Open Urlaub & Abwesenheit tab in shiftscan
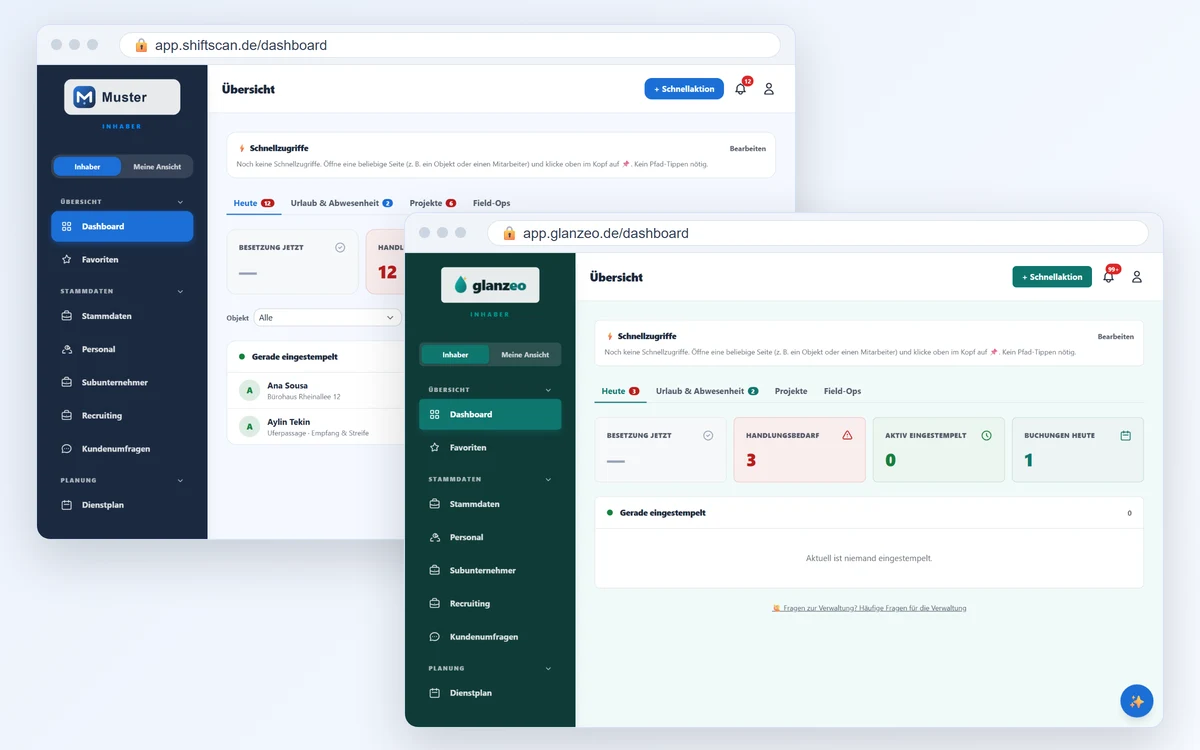The width and height of the screenshot is (1200, 750). [x=341, y=203]
